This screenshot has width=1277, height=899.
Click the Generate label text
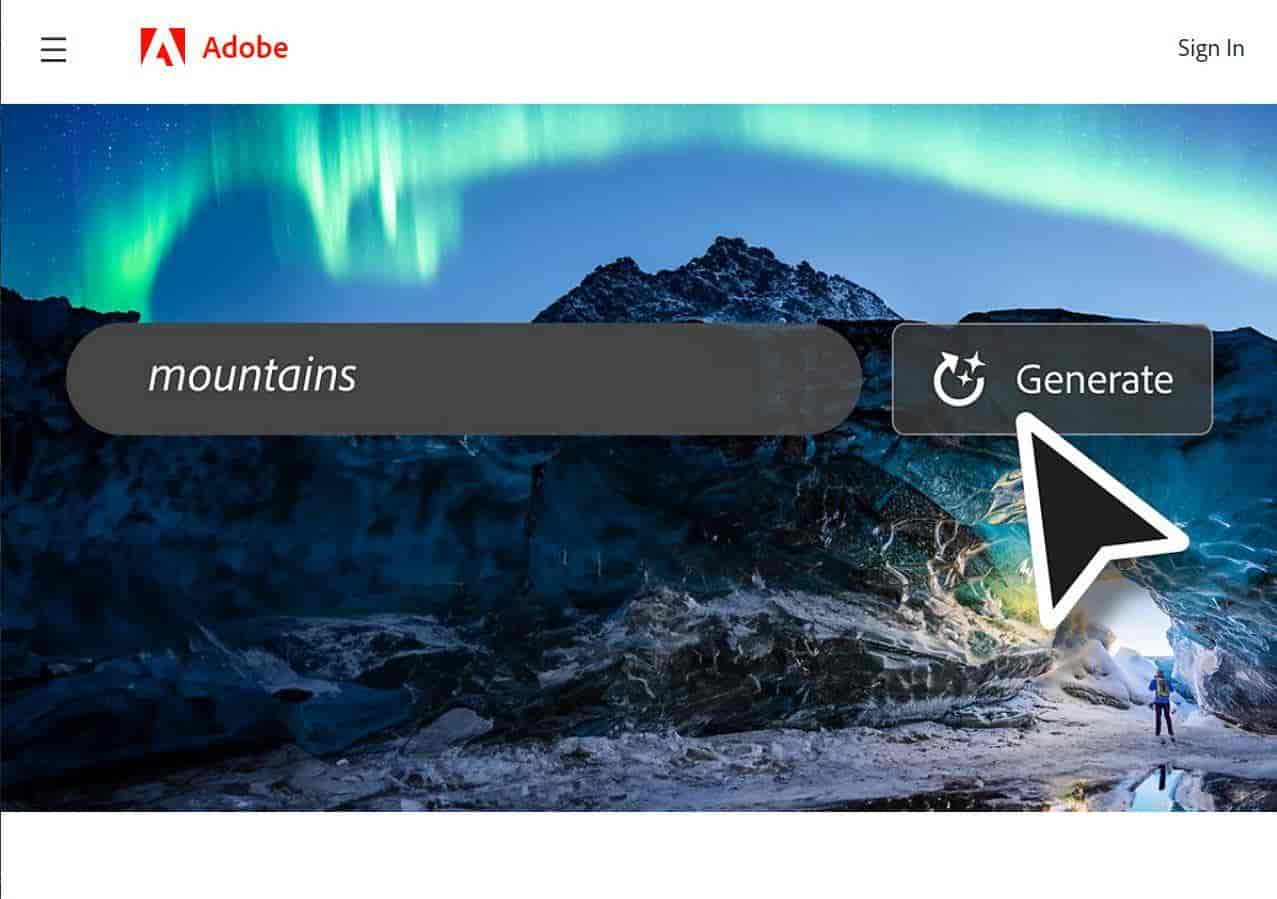(x=1094, y=380)
